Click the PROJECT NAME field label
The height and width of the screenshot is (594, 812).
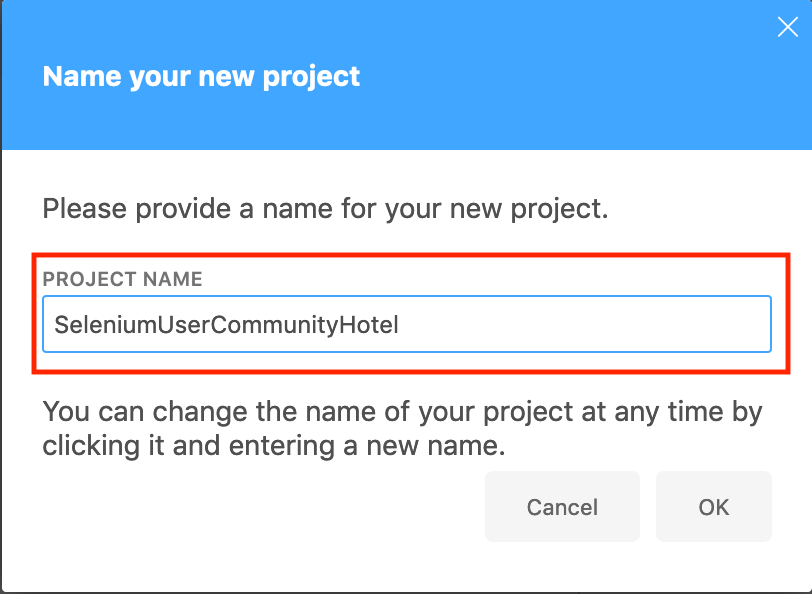tap(122, 279)
